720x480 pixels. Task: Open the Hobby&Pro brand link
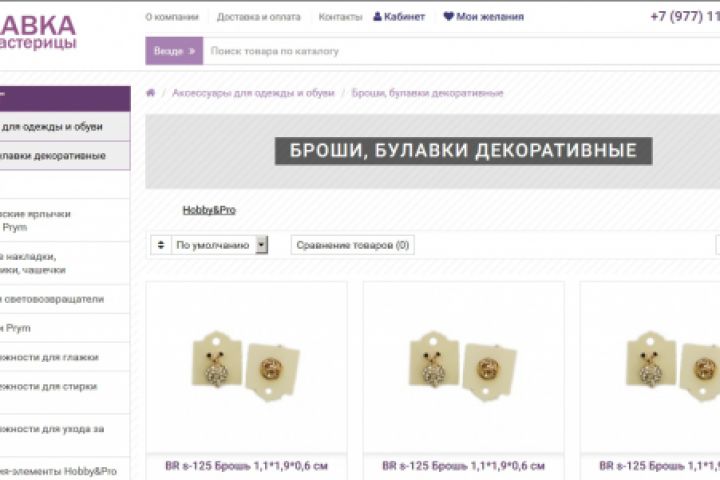tap(209, 210)
